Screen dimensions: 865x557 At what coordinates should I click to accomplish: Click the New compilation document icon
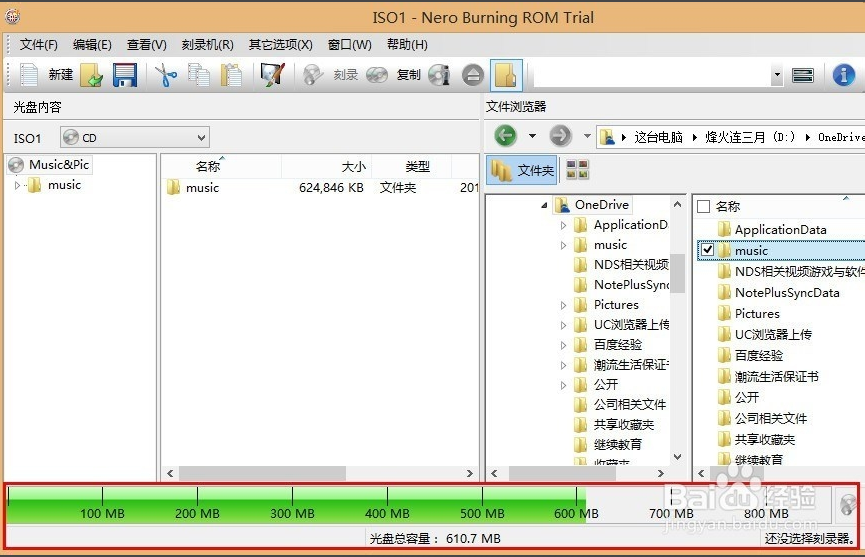[29, 74]
